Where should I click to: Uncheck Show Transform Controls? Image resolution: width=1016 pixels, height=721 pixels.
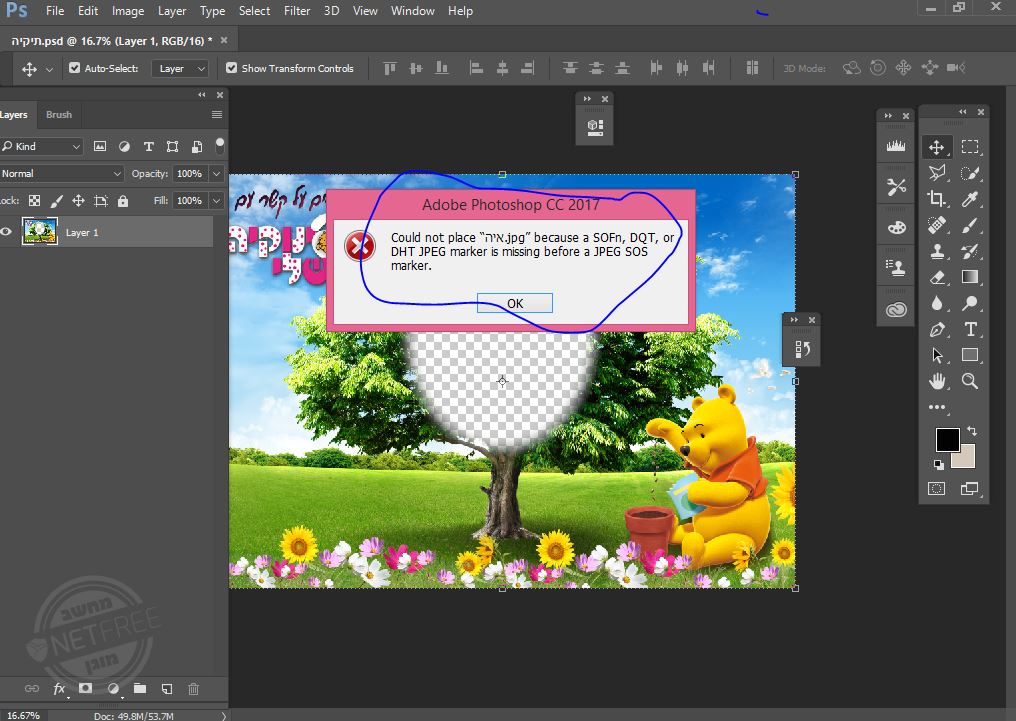coord(232,68)
